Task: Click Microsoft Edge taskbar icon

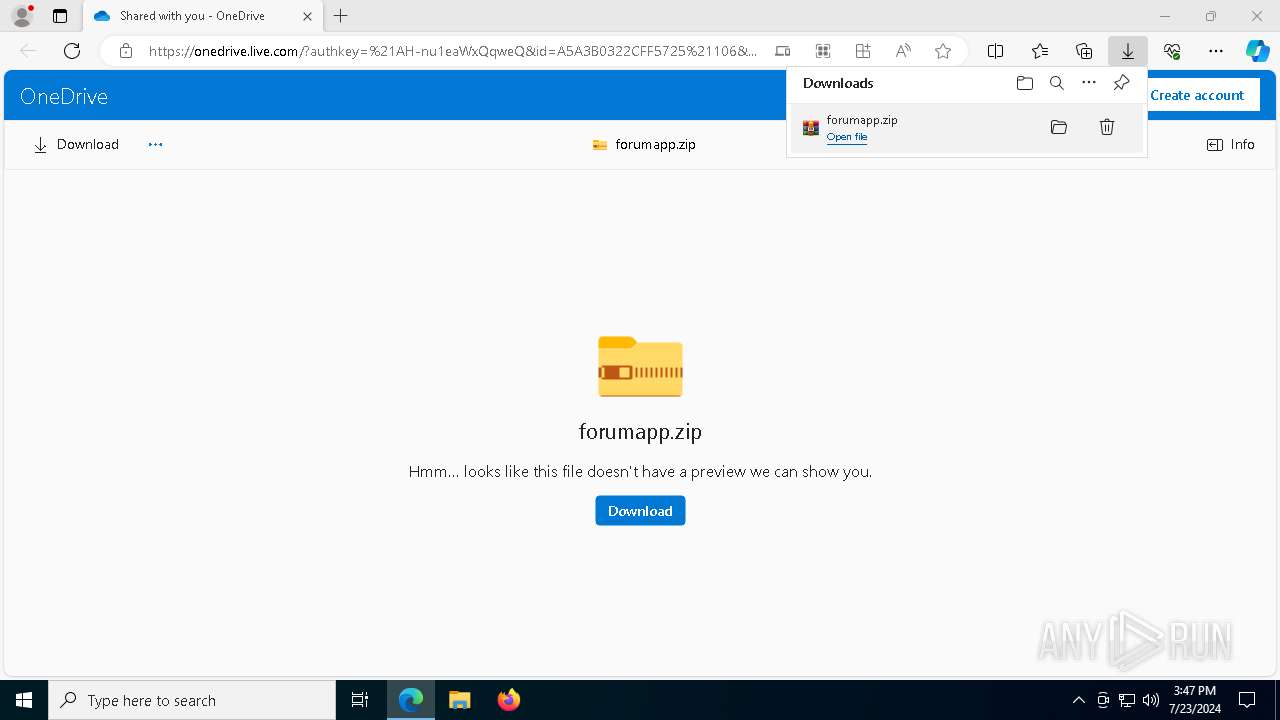Action: [411, 700]
